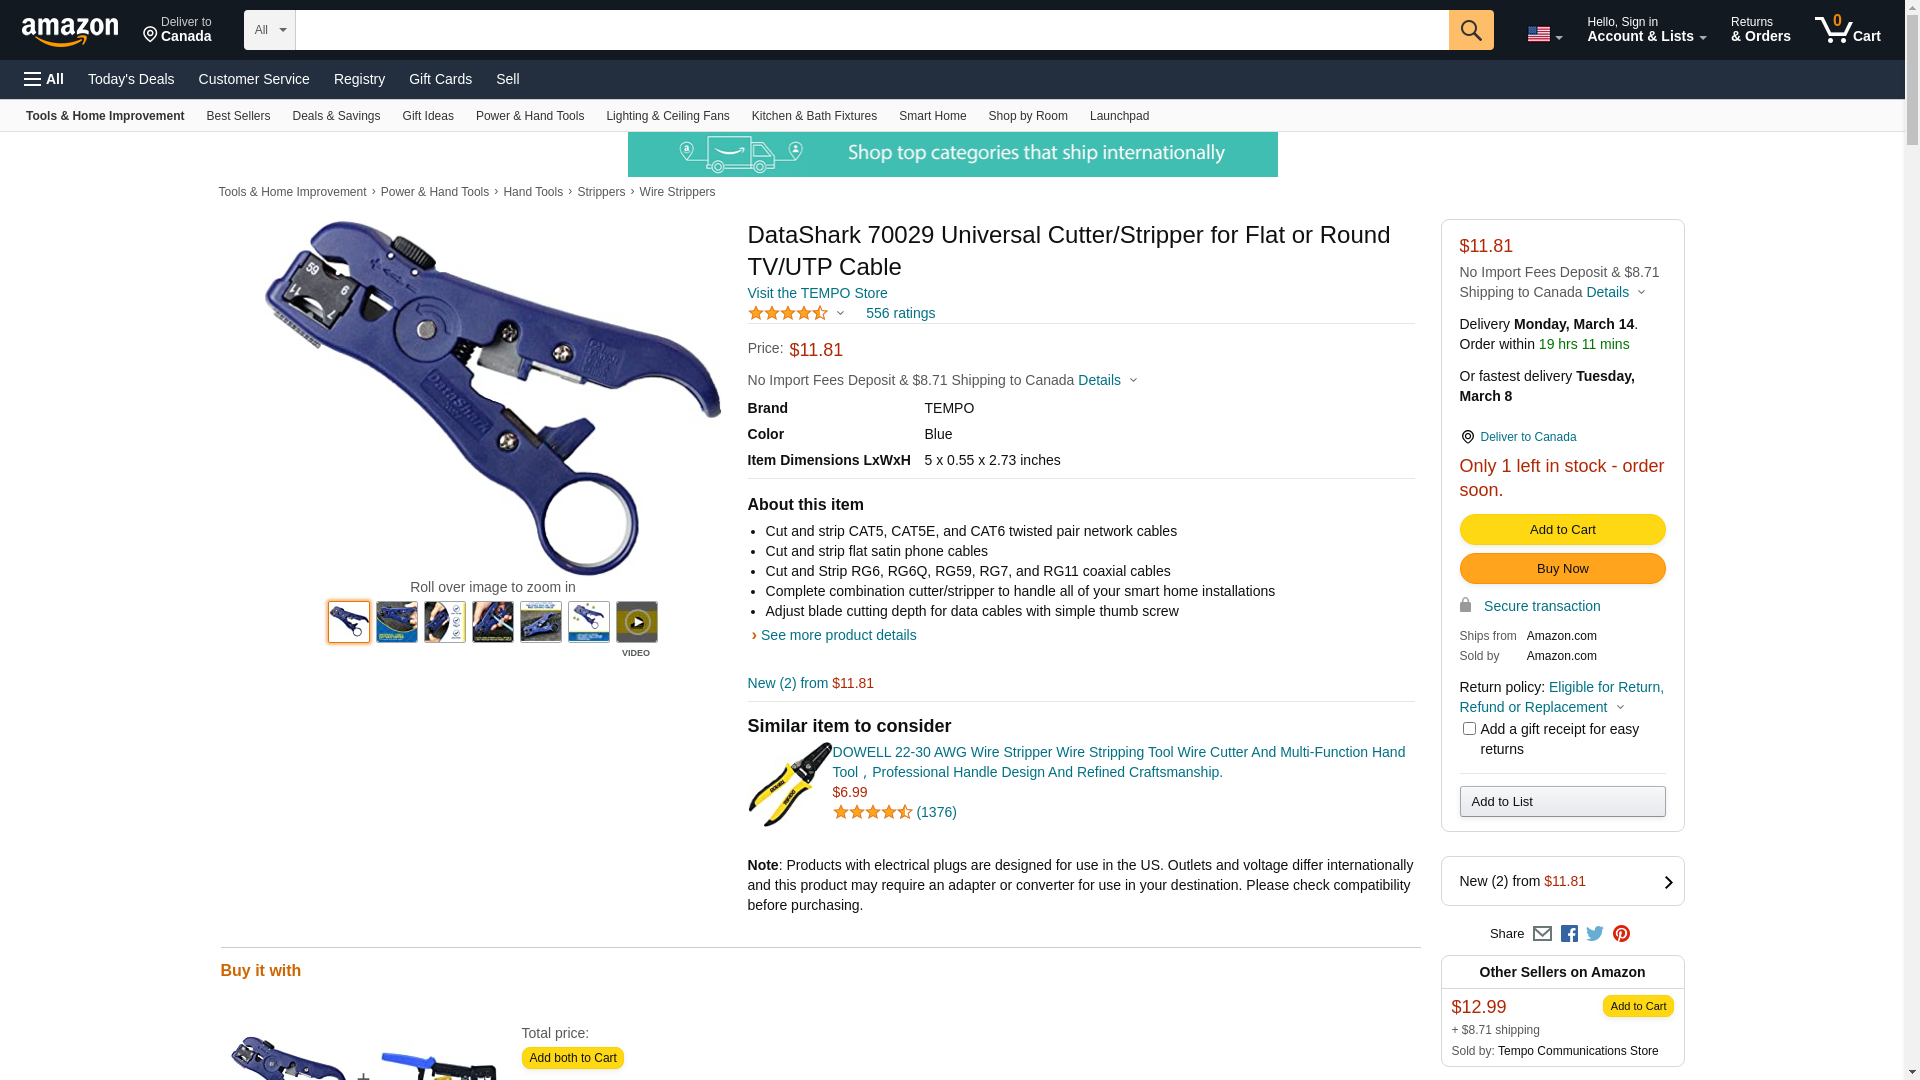Share on Pinterest icon
The width and height of the screenshot is (1920, 1080).
1621,934
